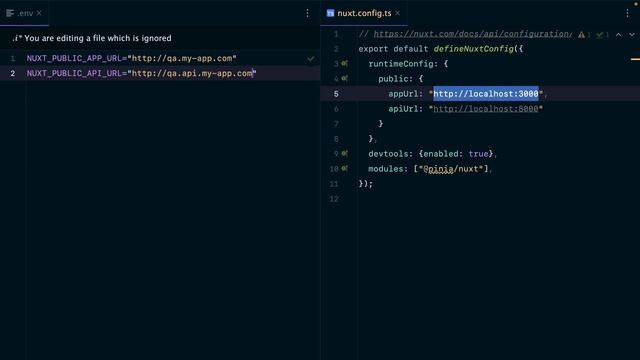Open the nuxt.com docs configuration link
640x360 pixels.
(473, 34)
